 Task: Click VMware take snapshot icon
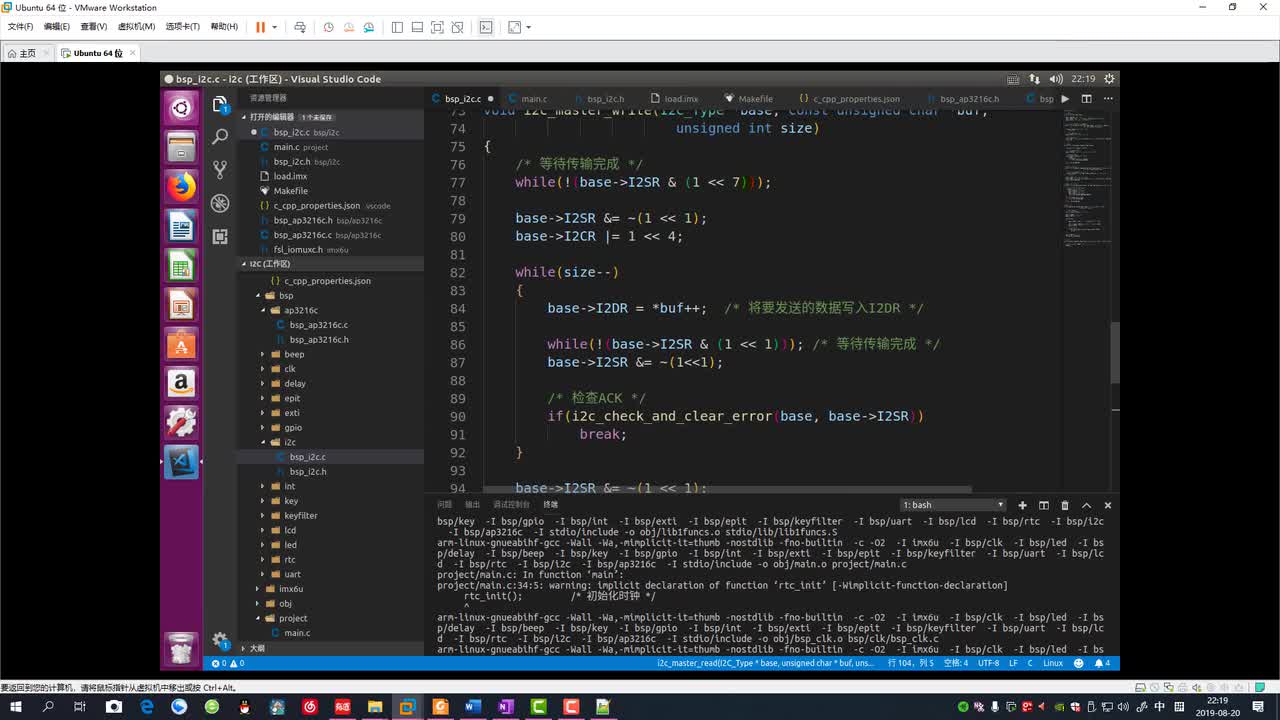(328, 27)
